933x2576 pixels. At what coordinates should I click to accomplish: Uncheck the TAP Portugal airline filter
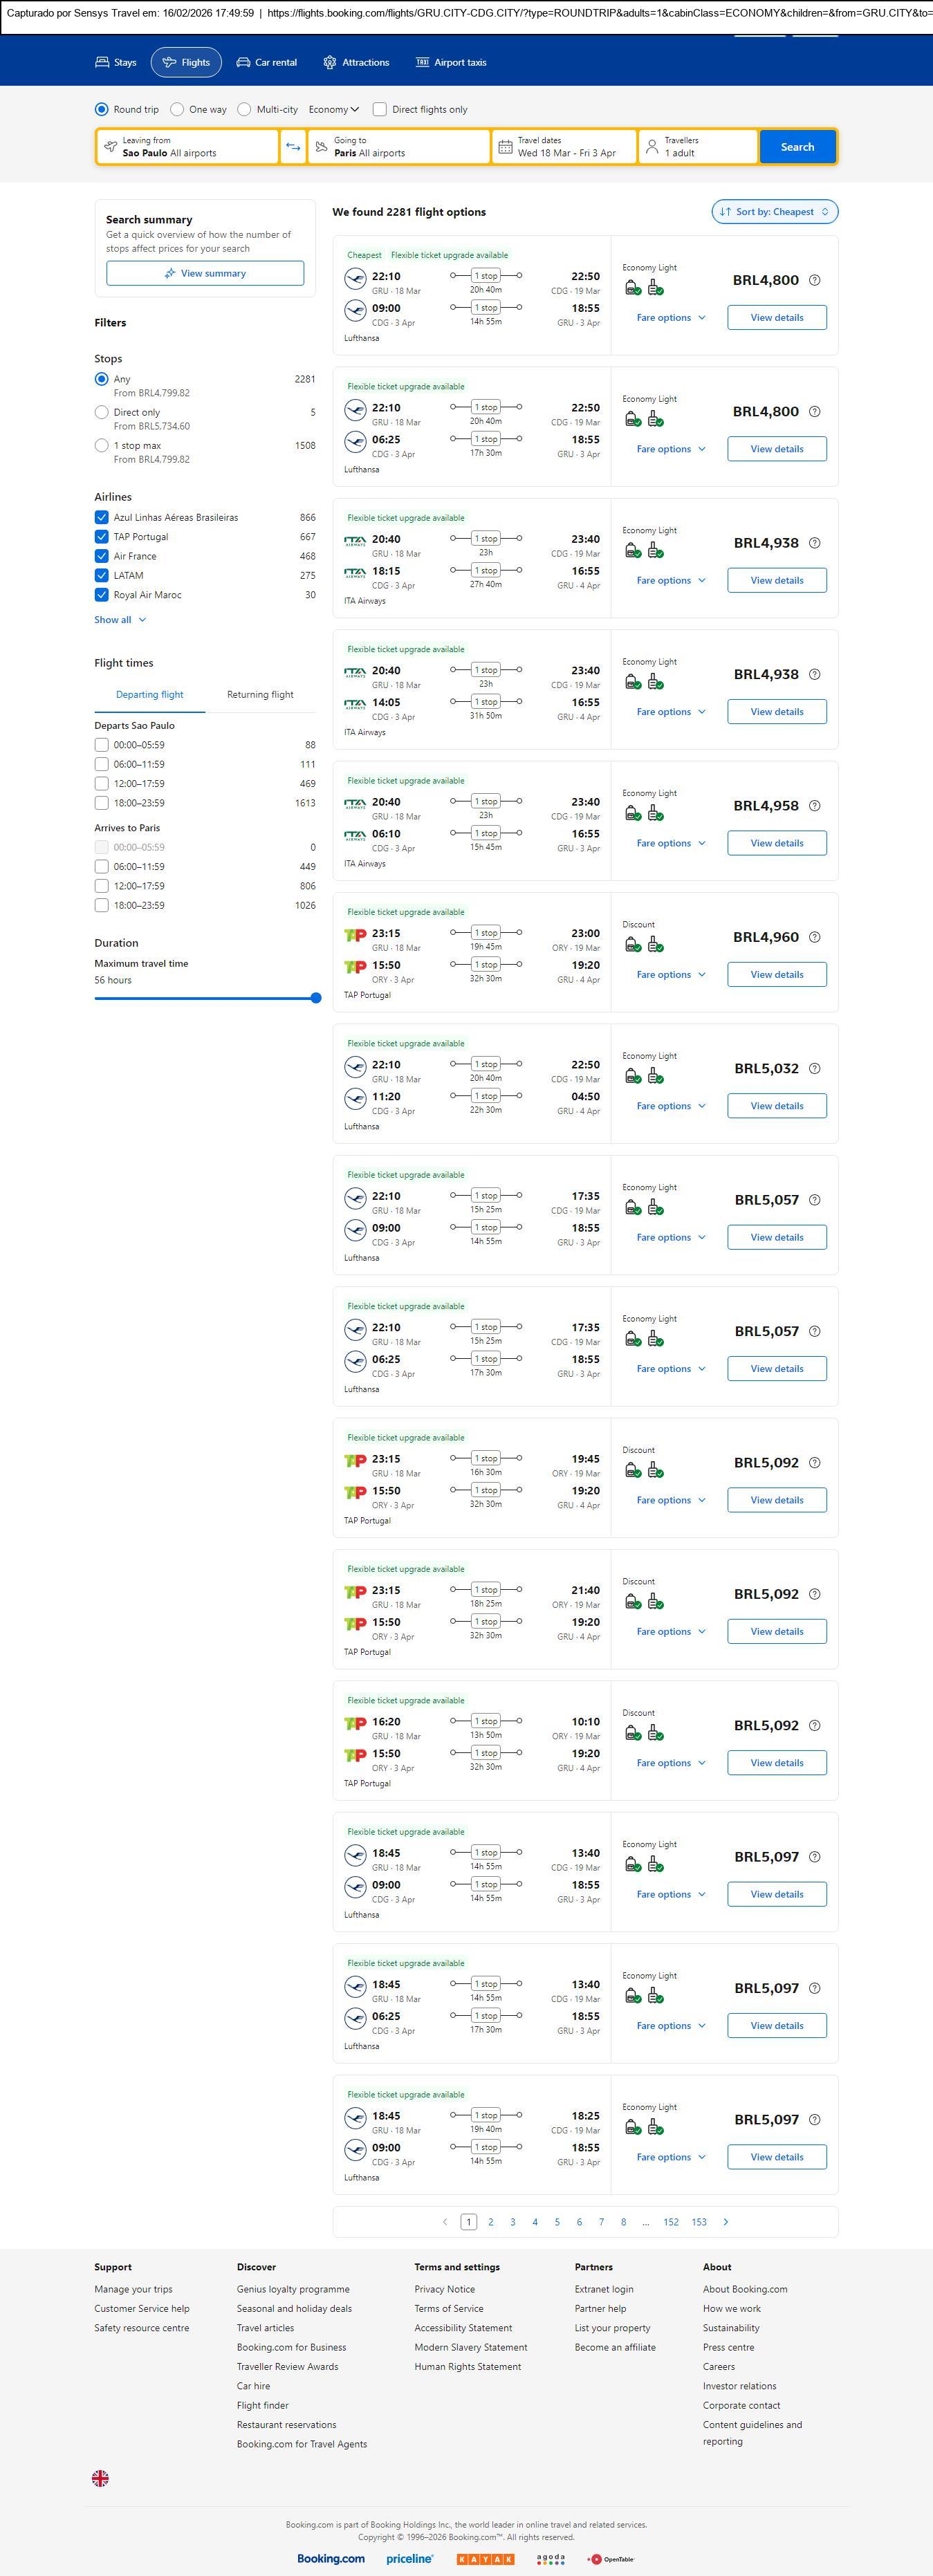102,537
